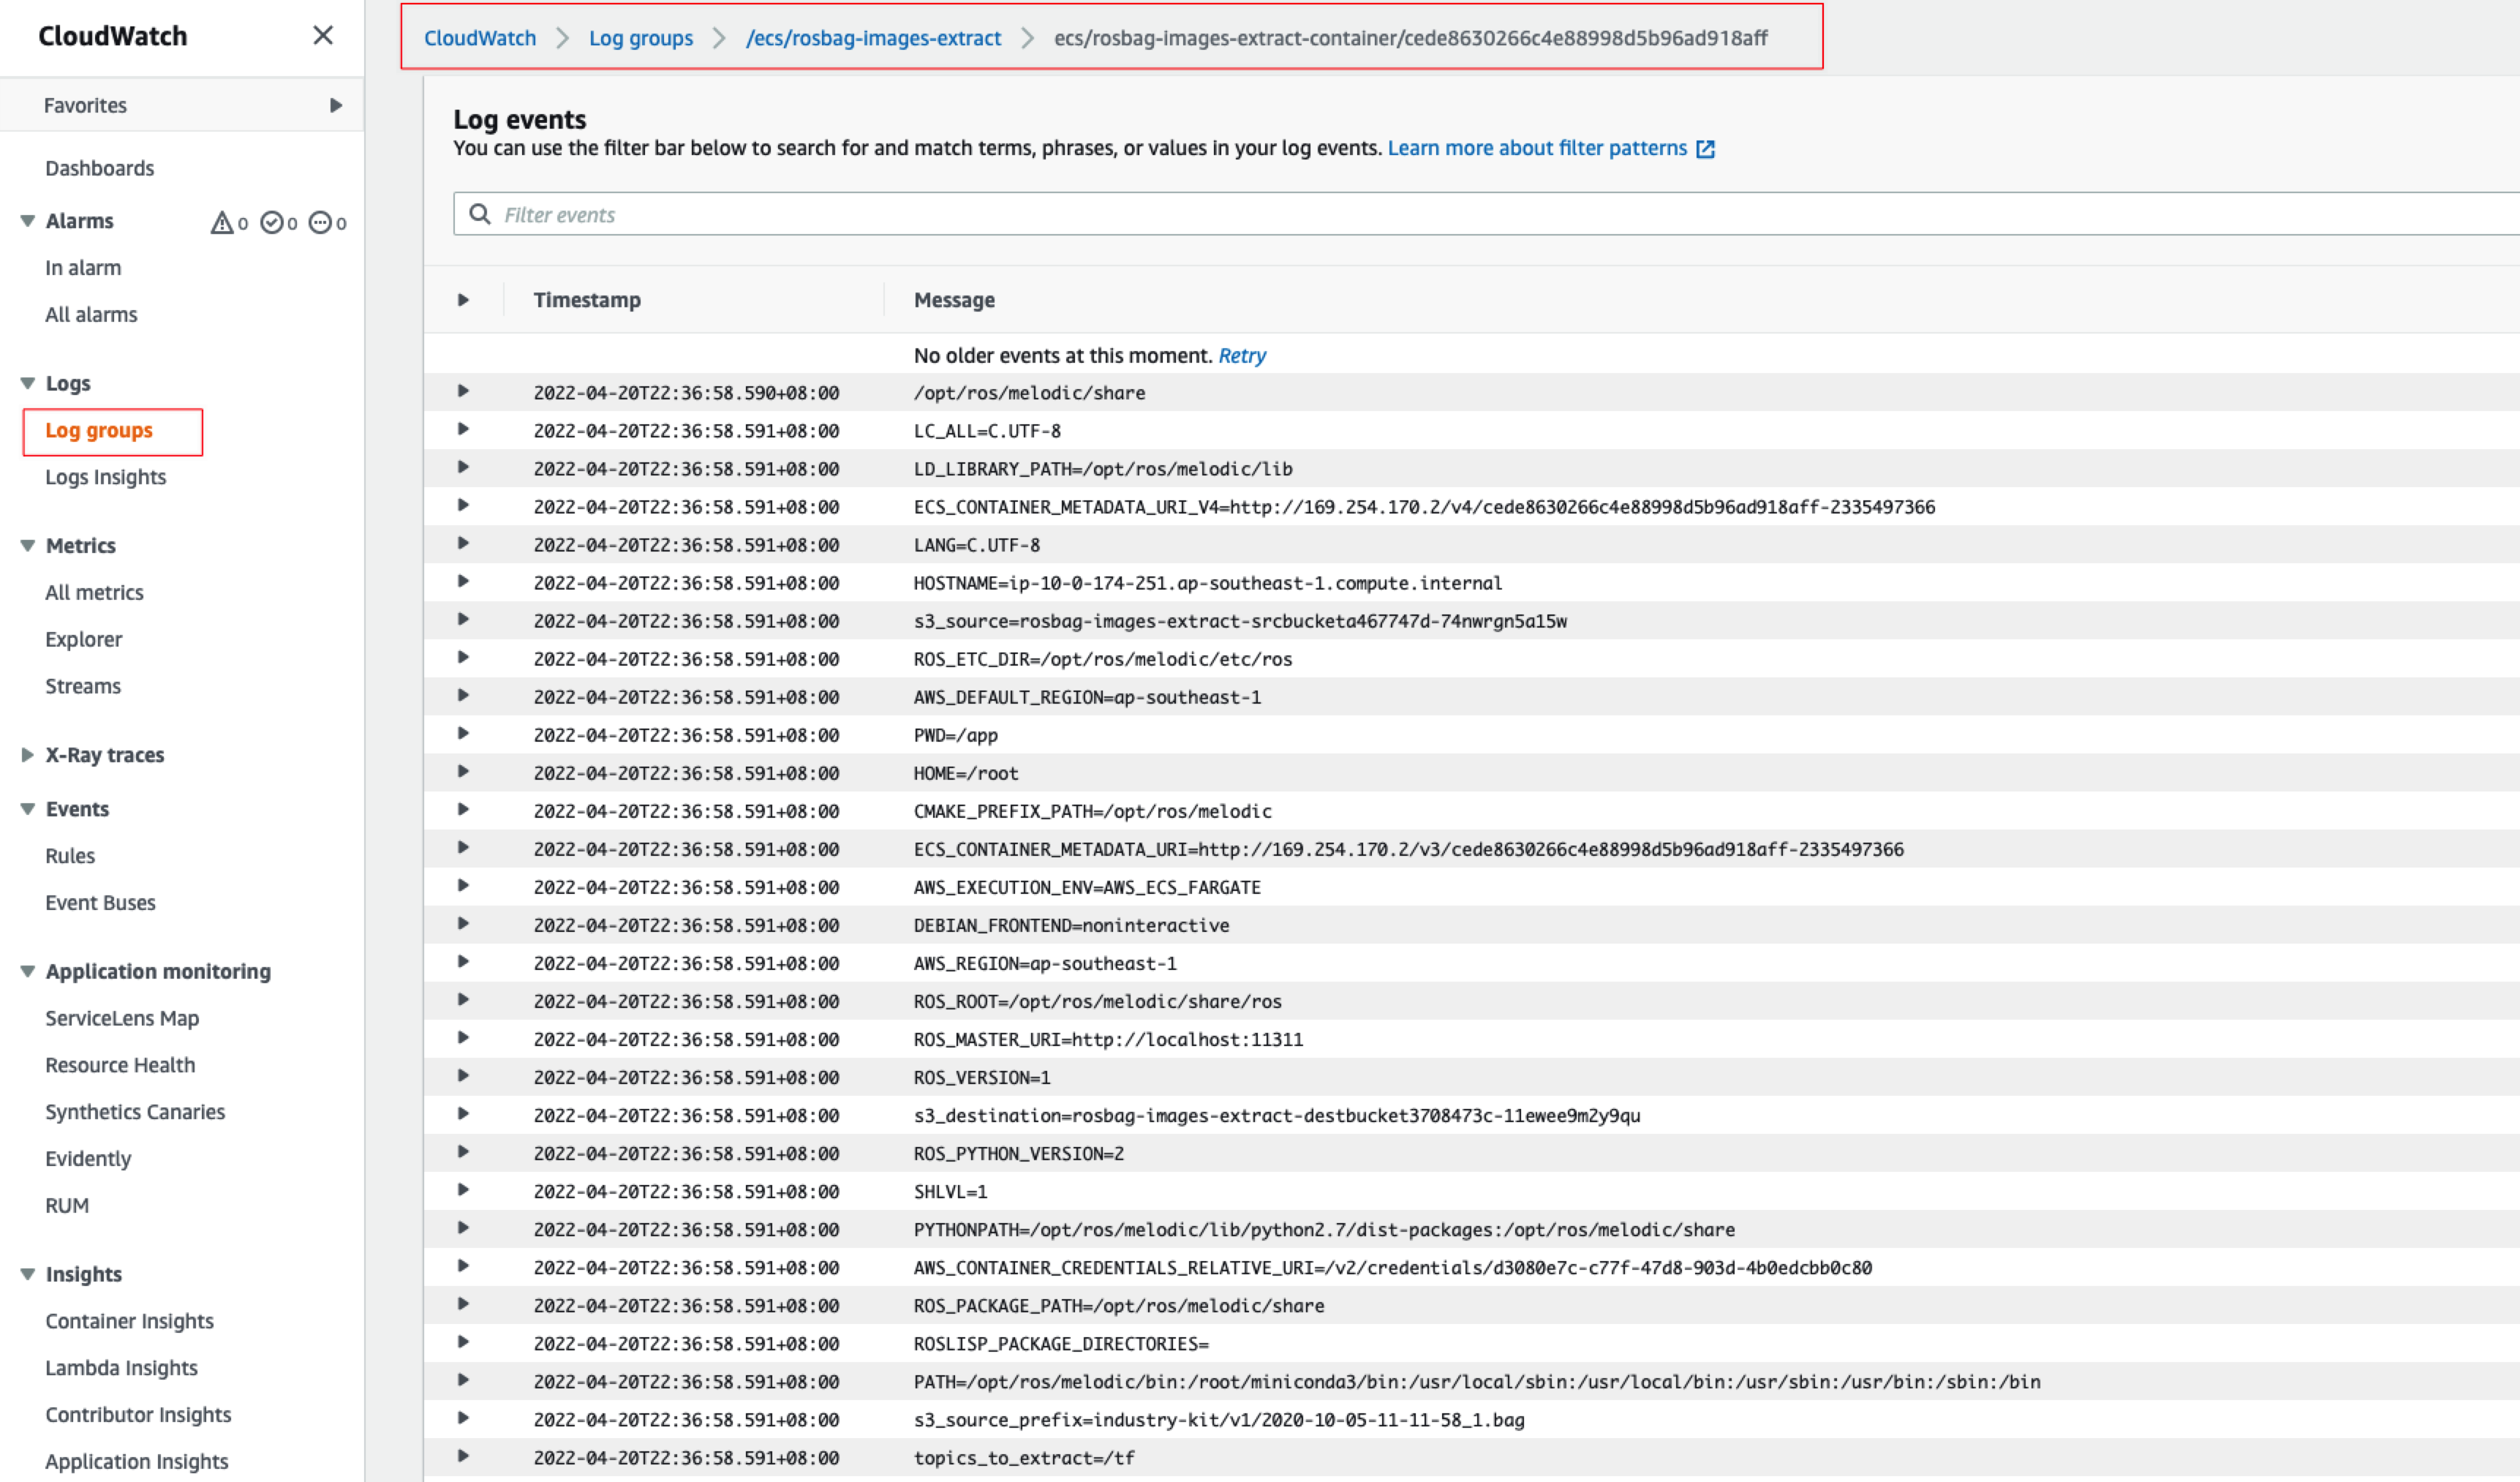Open Learn more about filter patterns link
This screenshot has height=1482, width=2520.
(1537, 148)
